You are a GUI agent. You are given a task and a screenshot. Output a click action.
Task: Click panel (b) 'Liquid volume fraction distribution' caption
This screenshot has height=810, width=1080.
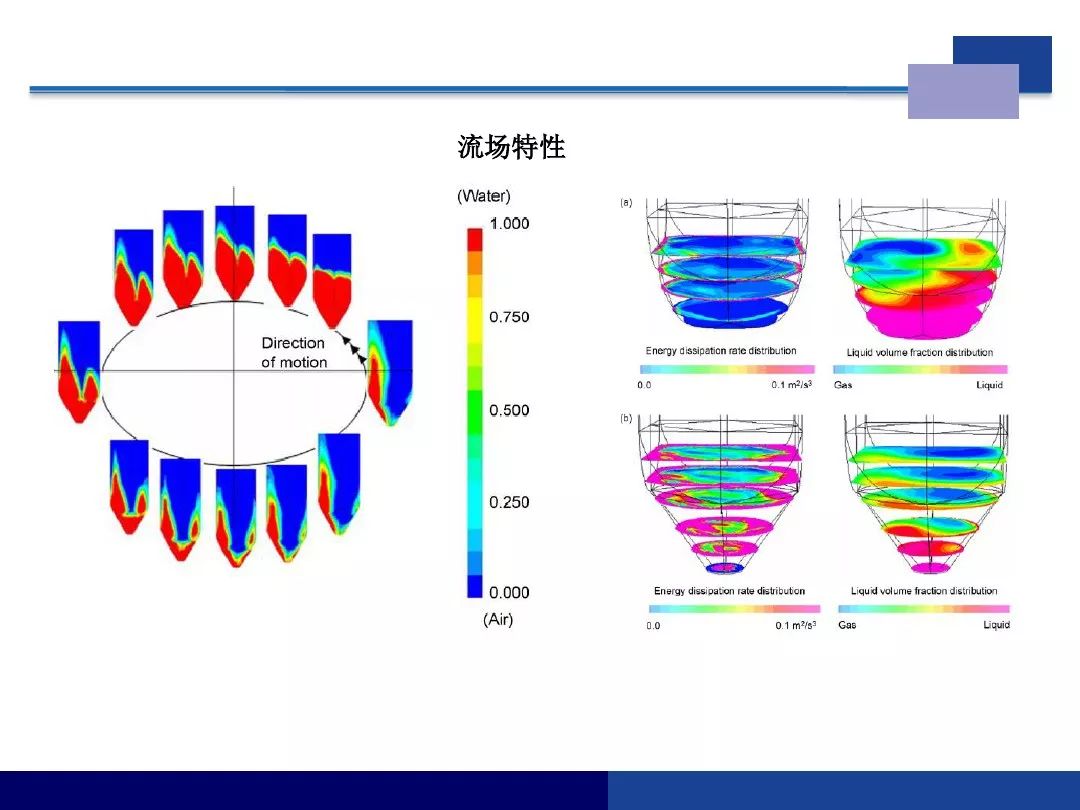924,591
